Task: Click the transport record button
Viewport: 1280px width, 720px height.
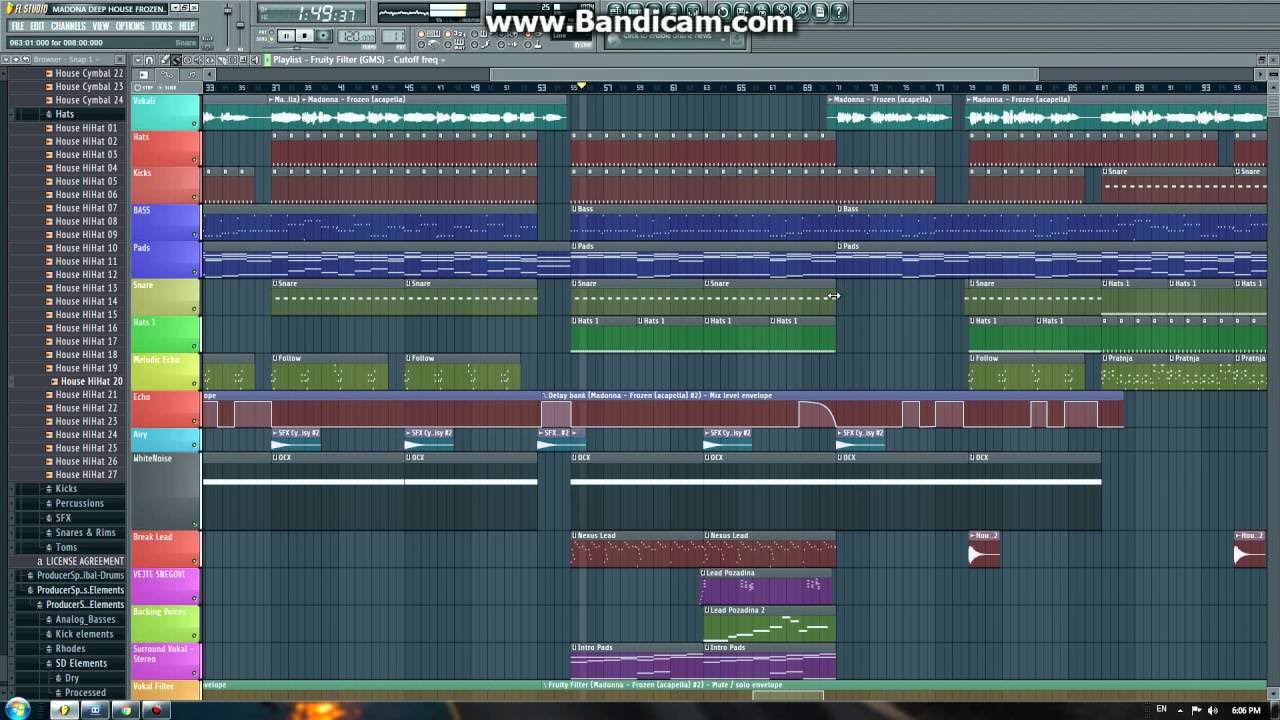Action: coord(323,36)
